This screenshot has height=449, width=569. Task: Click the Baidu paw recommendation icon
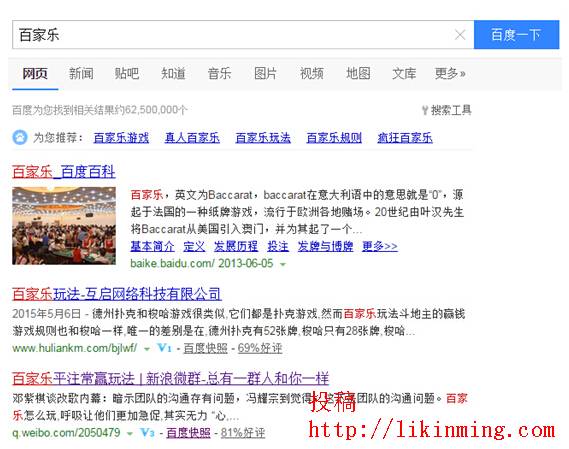20,138
